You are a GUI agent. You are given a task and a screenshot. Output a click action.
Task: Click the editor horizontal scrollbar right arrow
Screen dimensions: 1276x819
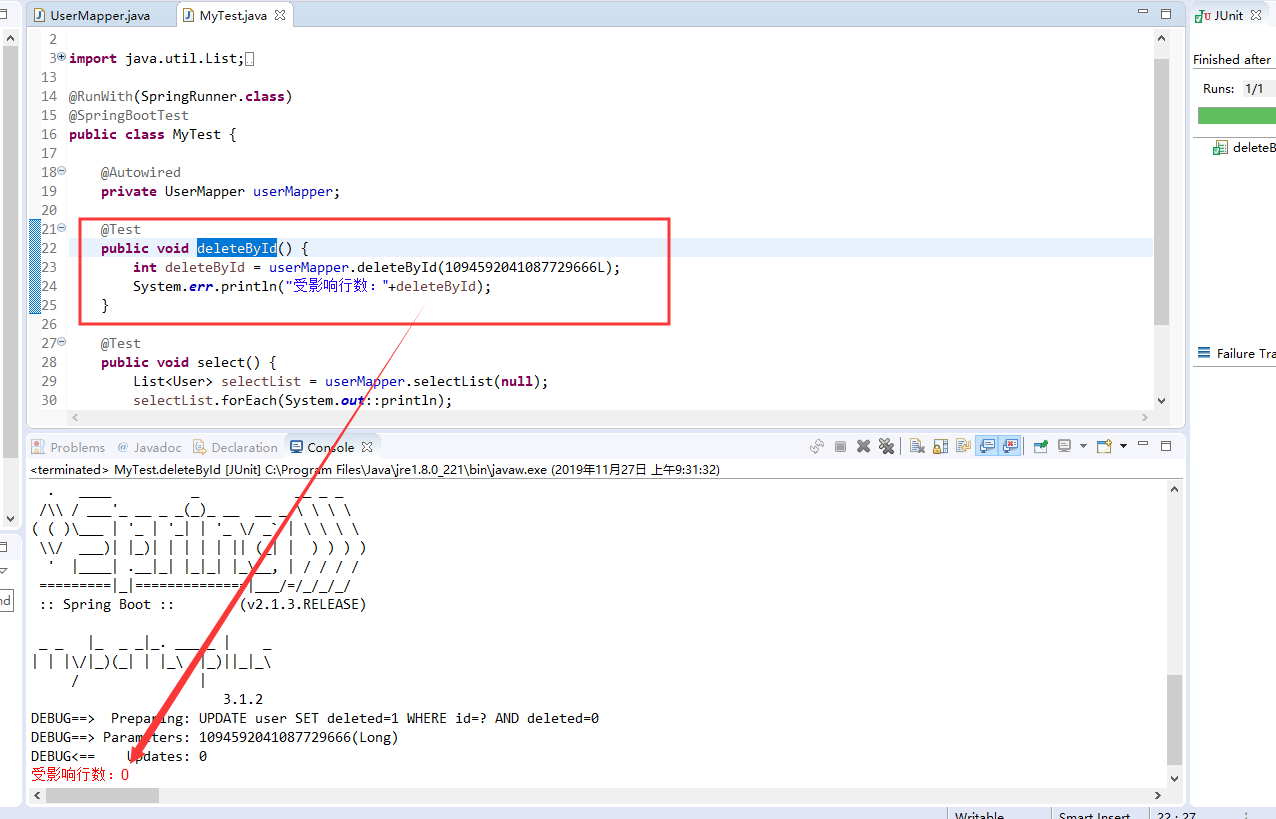[1145, 418]
